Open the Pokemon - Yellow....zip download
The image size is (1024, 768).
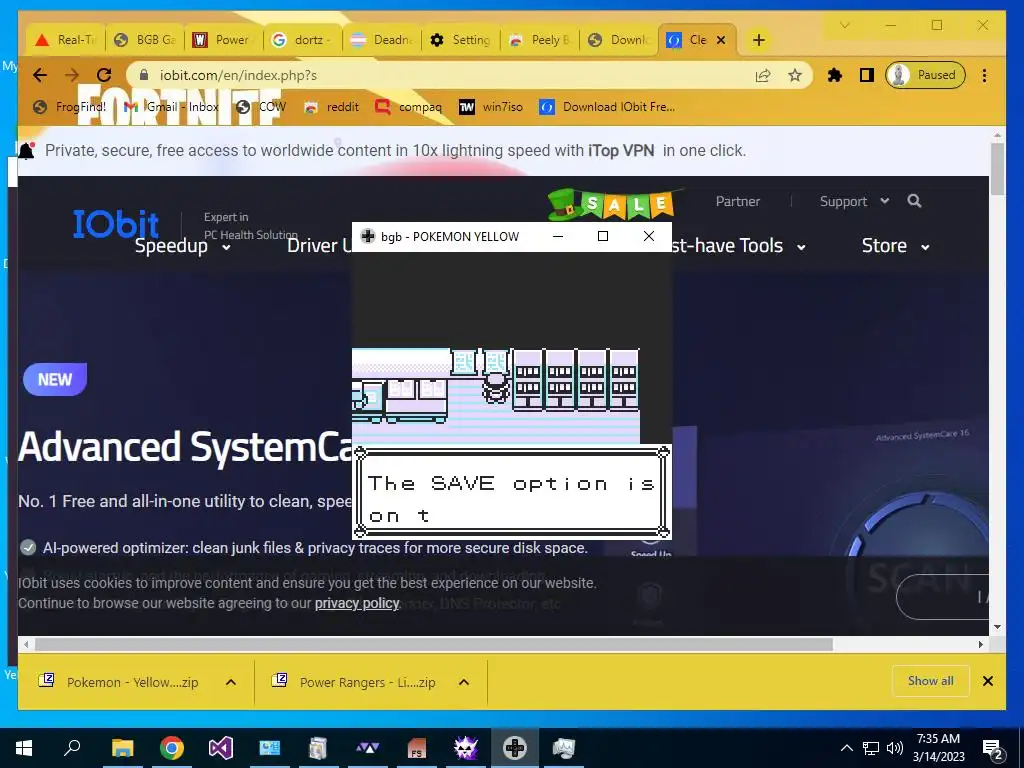pos(119,682)
